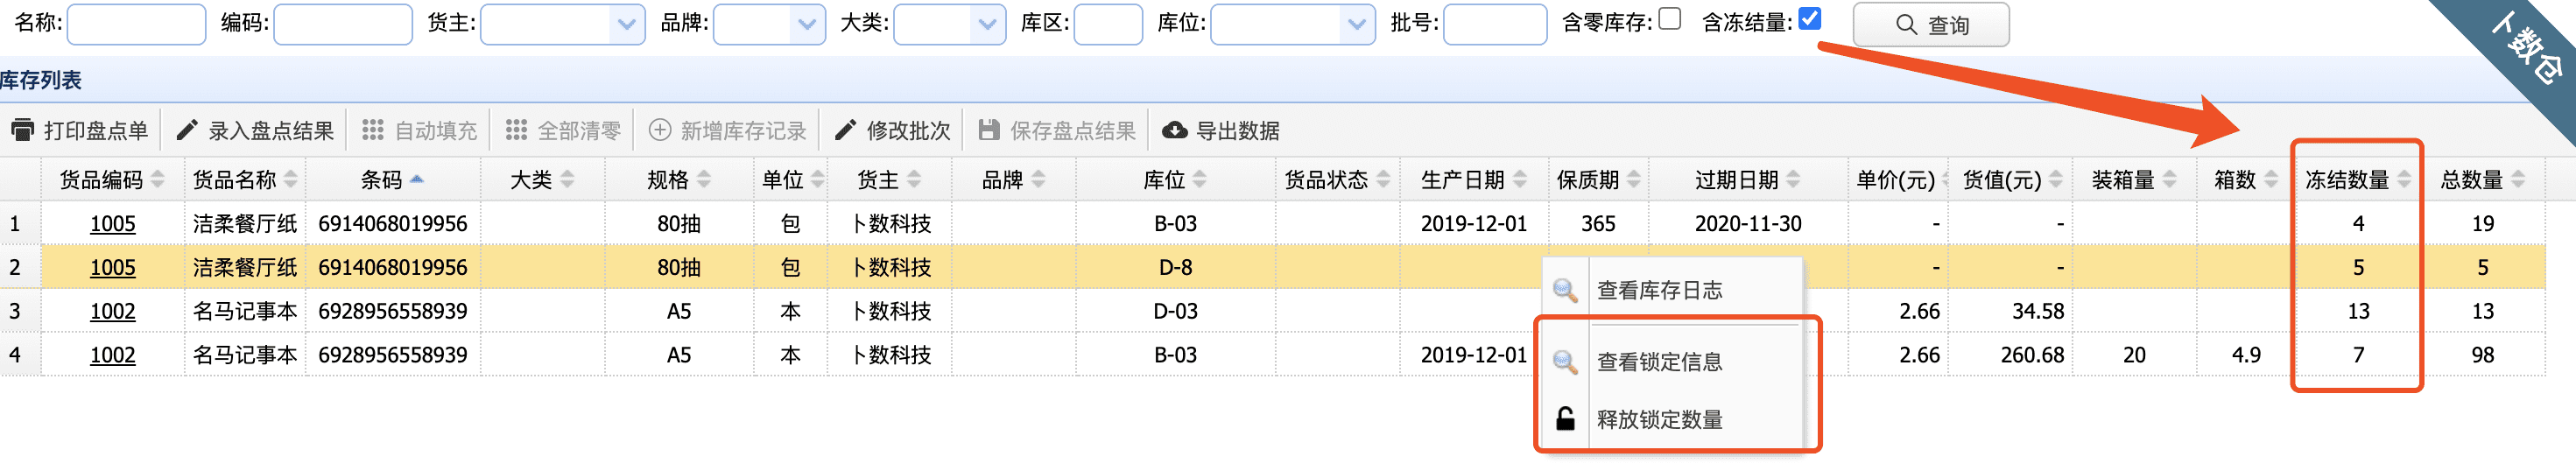Click the floppy icon for 保存盘点结果
The image size is (2576, 471).
[989, 130]
